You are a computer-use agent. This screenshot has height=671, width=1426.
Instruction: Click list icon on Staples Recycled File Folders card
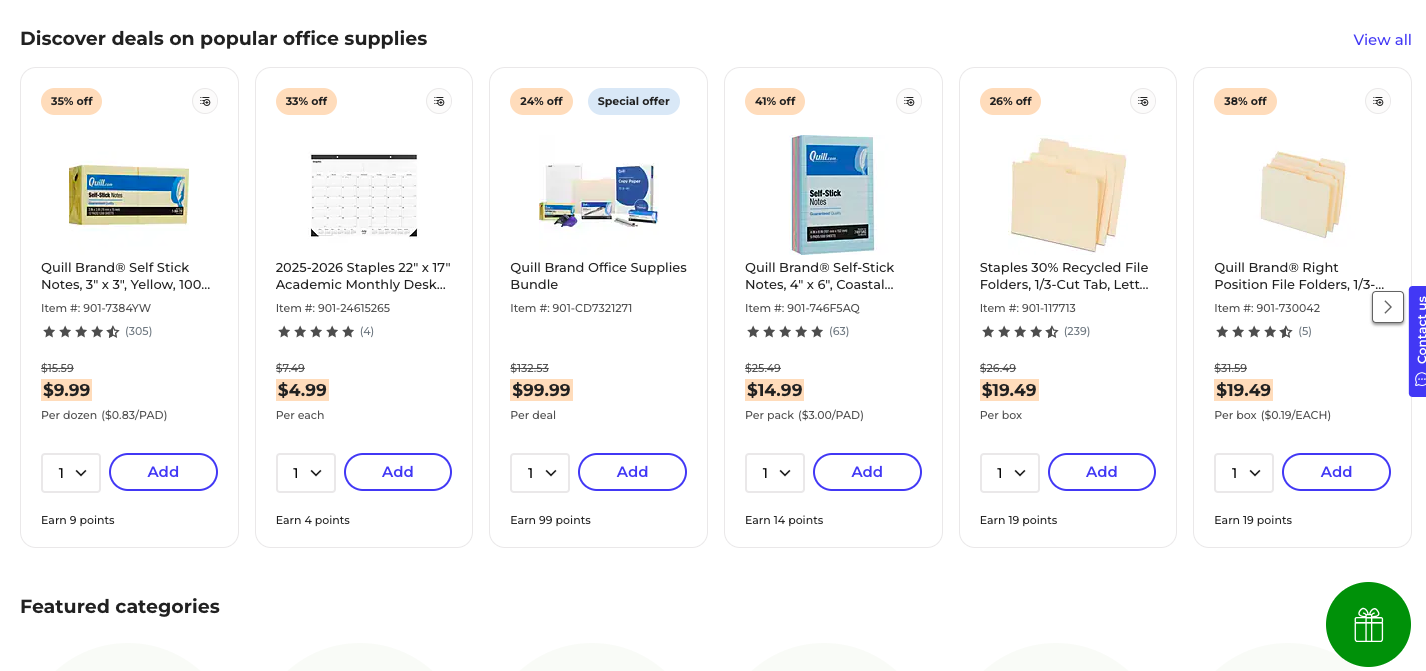1143,101
